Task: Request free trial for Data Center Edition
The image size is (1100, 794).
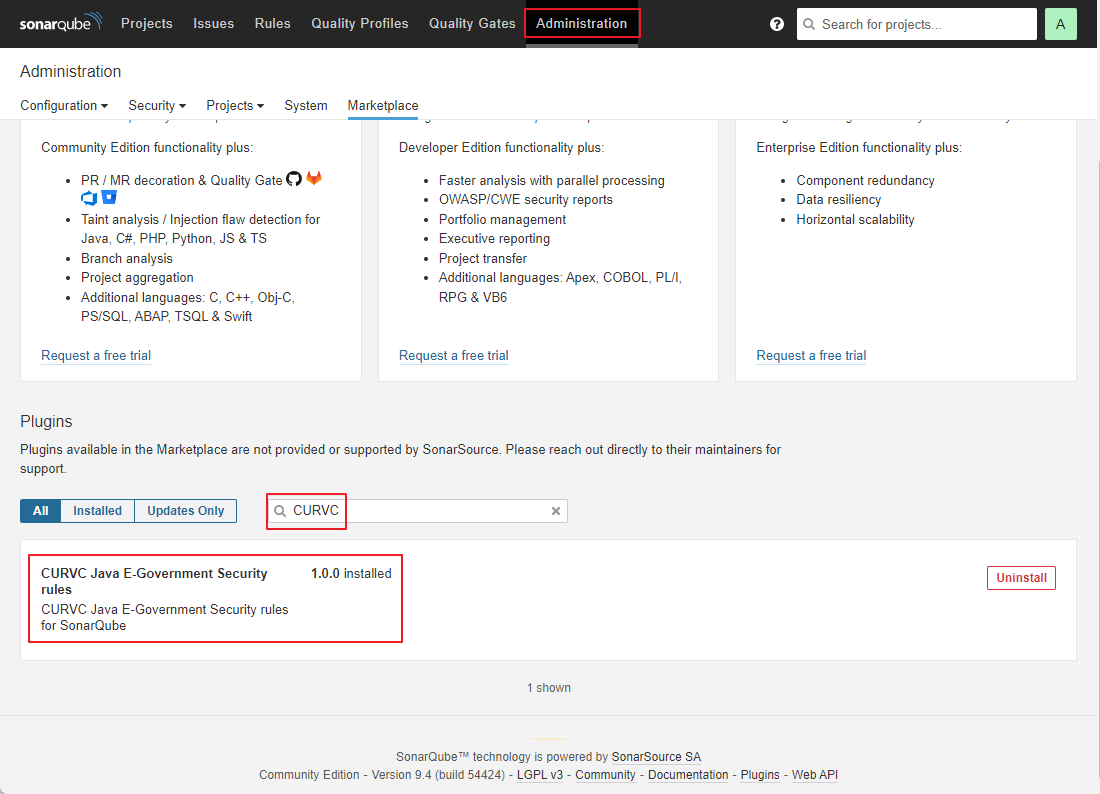Action: click(811, 356)
